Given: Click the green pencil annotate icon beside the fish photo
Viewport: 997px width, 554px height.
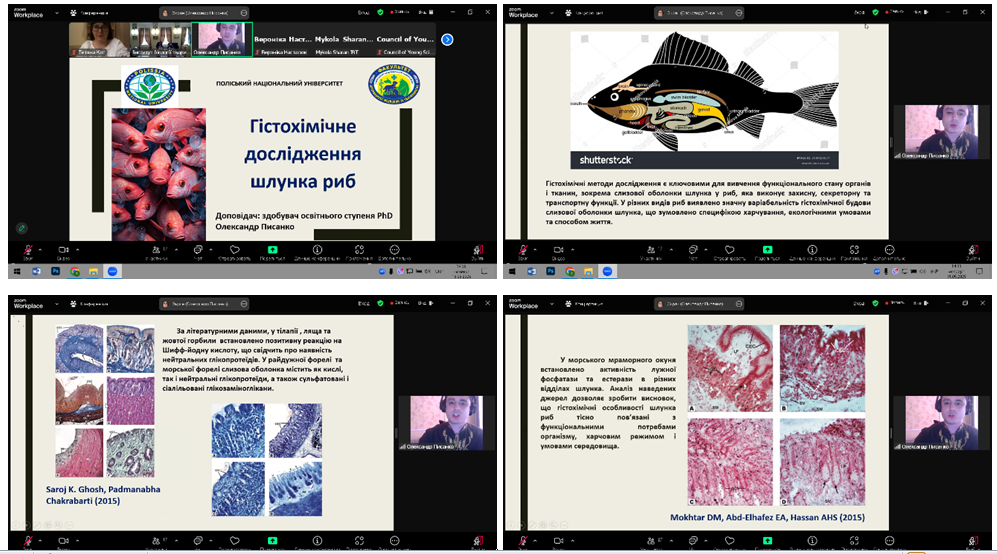Looking at the screenshot, I should (21, 228).
